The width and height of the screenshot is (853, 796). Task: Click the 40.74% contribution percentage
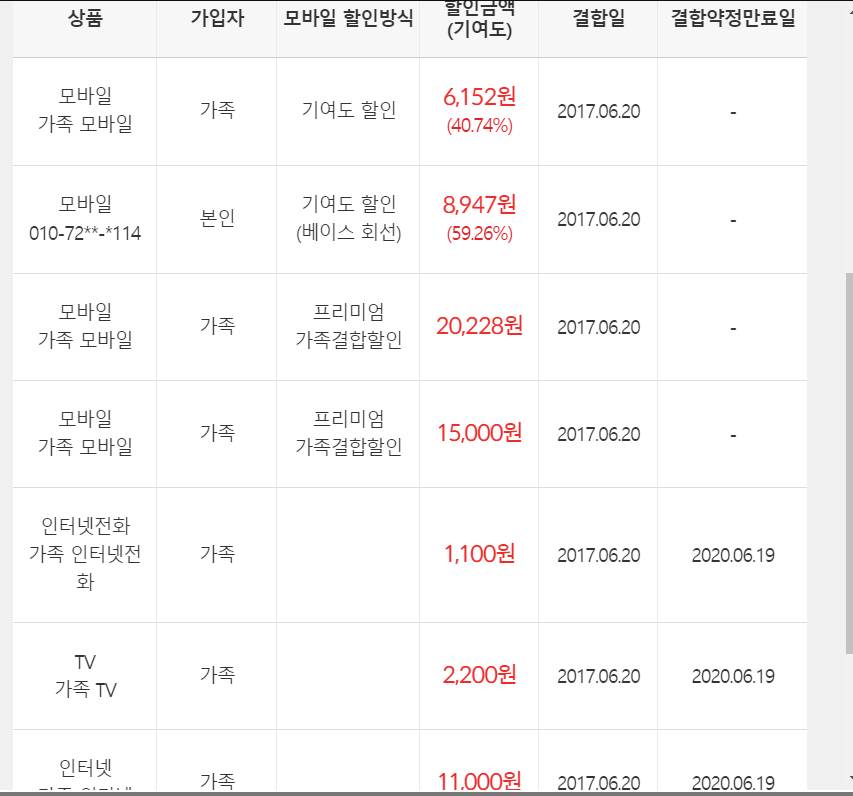coord(479,126)
